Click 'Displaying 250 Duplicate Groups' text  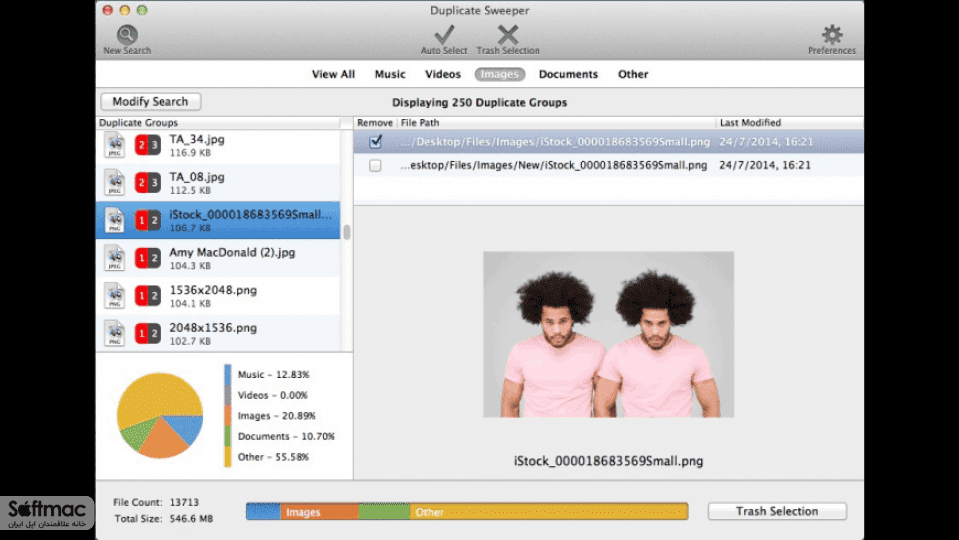[x=480, y=103]
